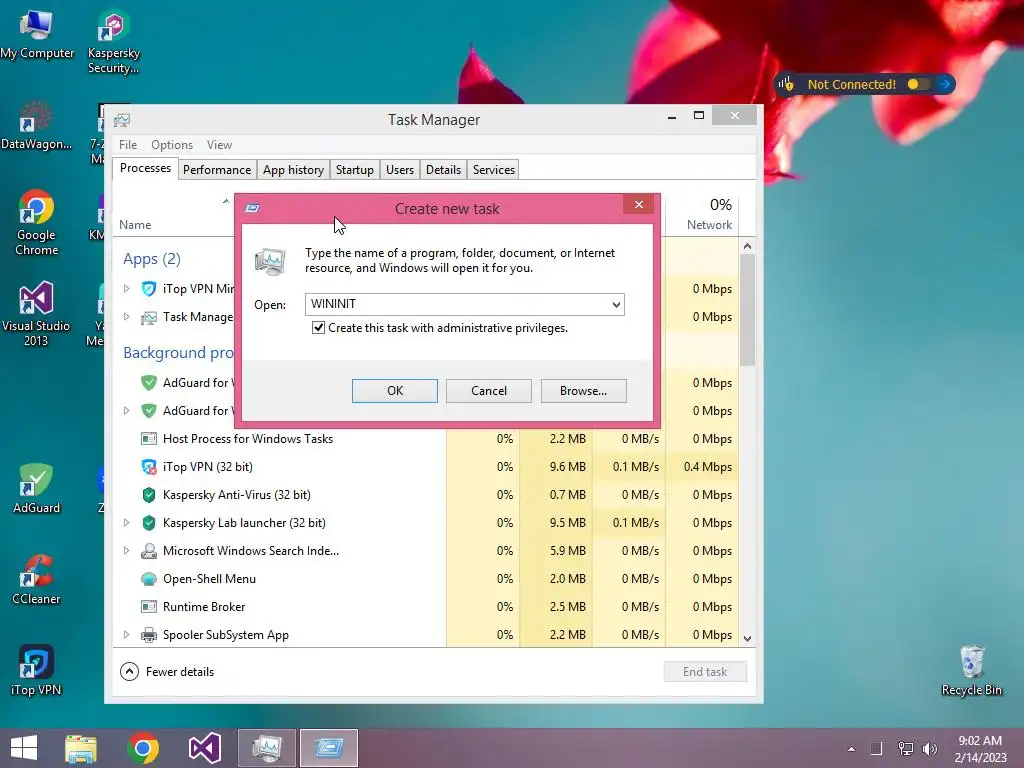
Task: Open My Computer desktop icon
Action: [37, 35]
